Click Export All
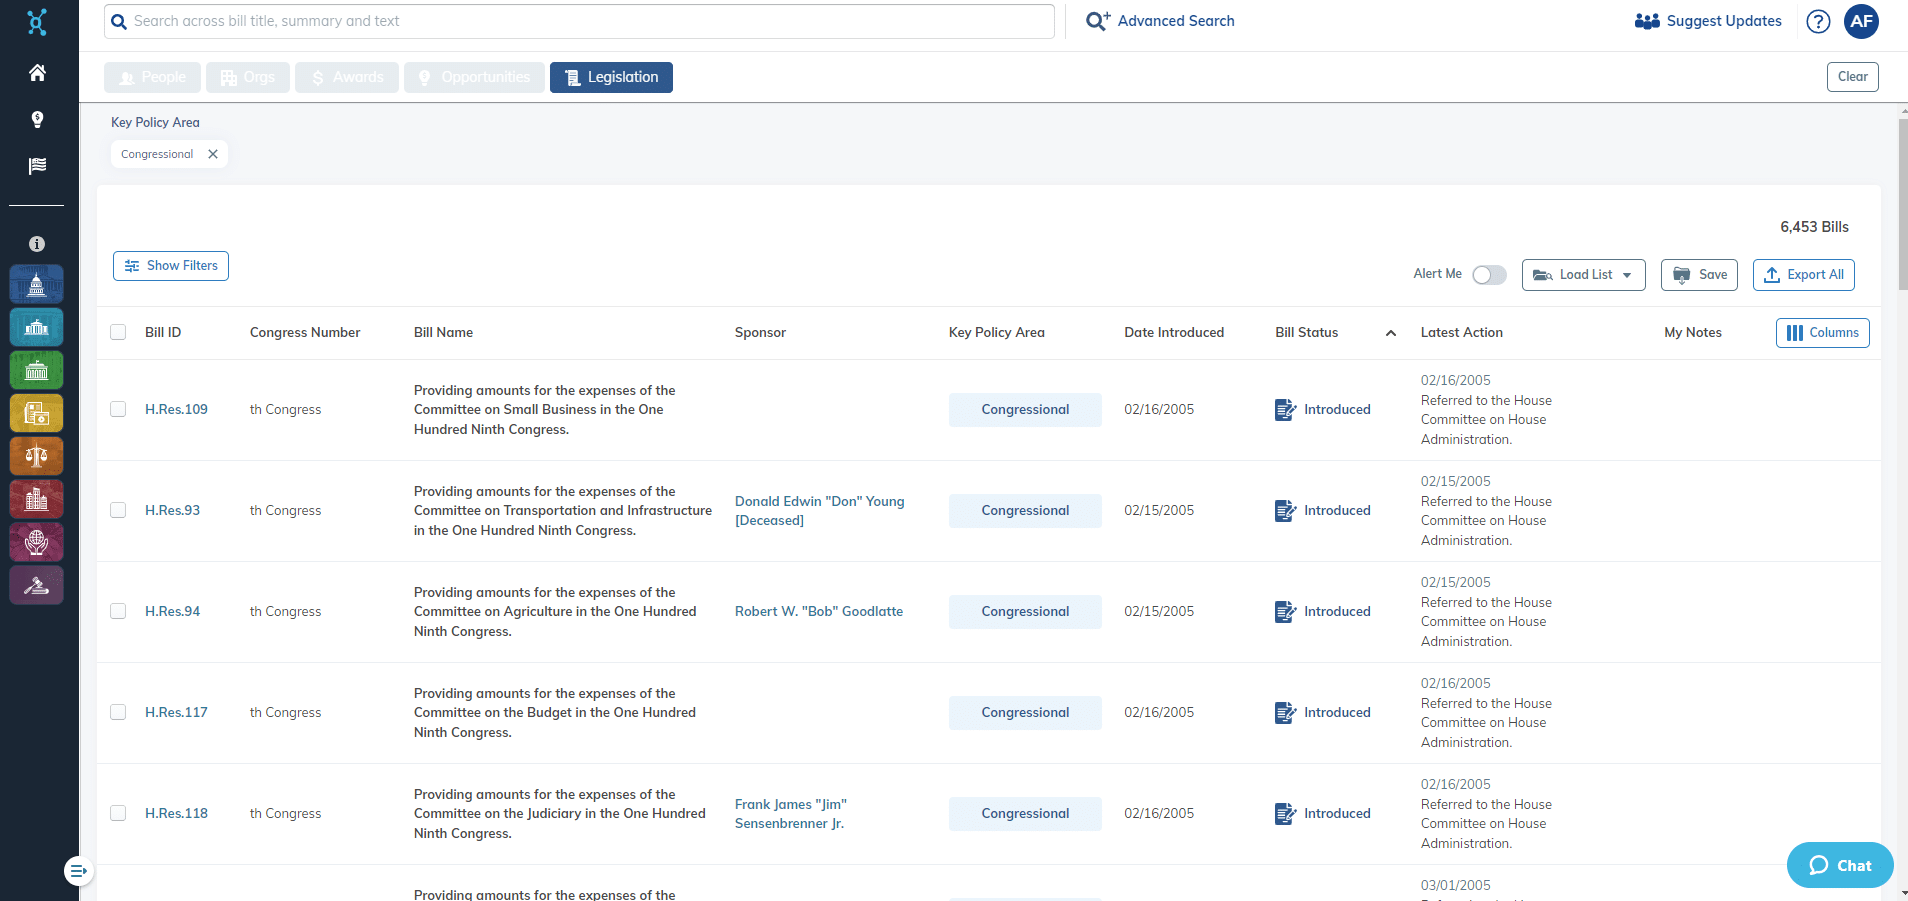This screenshot has width=1908, height=901. 1803,275
